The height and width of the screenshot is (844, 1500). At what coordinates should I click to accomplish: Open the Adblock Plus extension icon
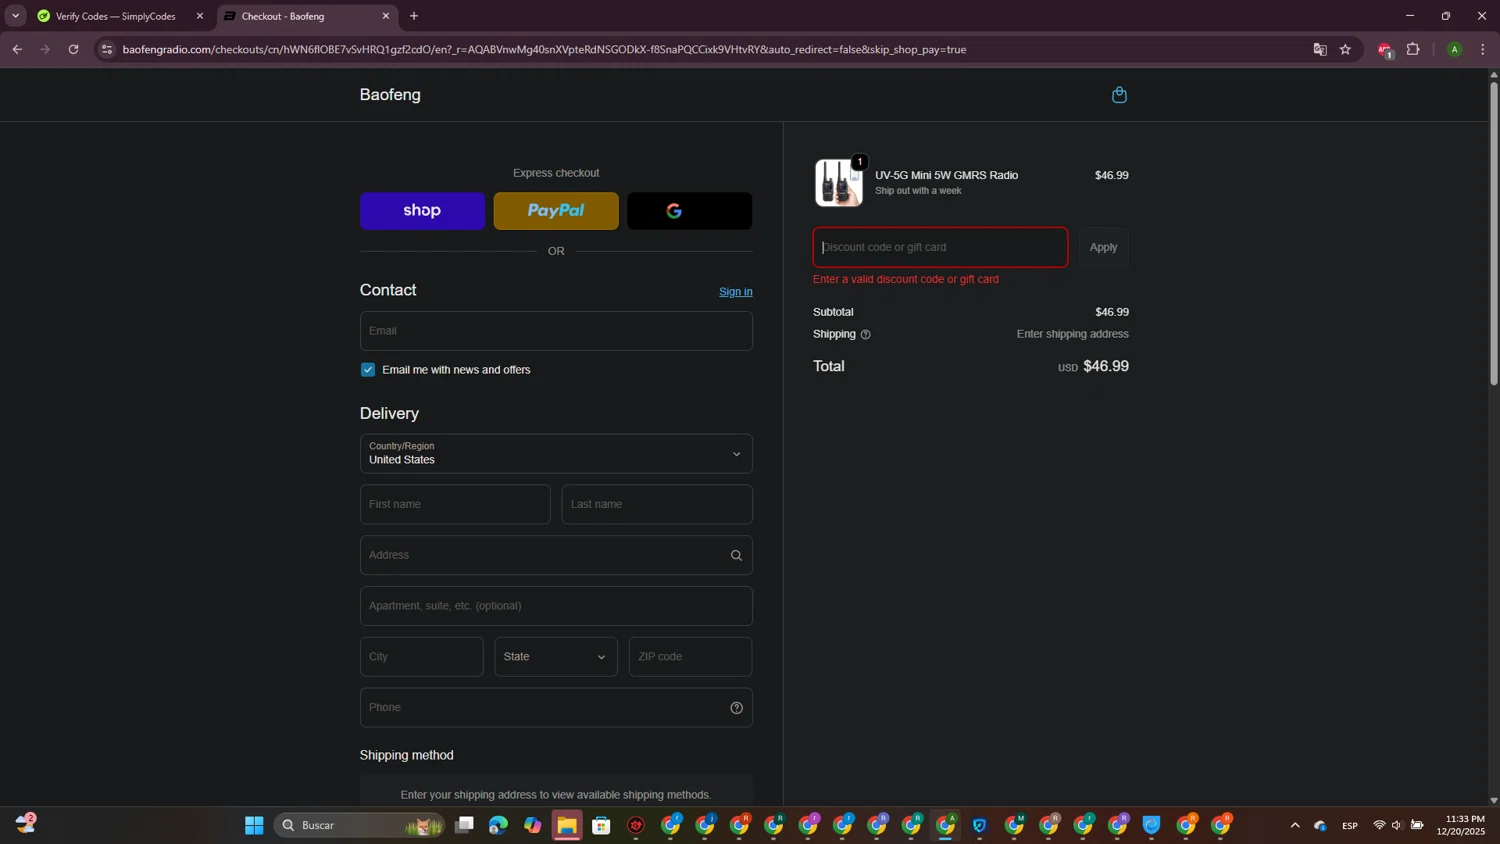[x=1385, y=50]
